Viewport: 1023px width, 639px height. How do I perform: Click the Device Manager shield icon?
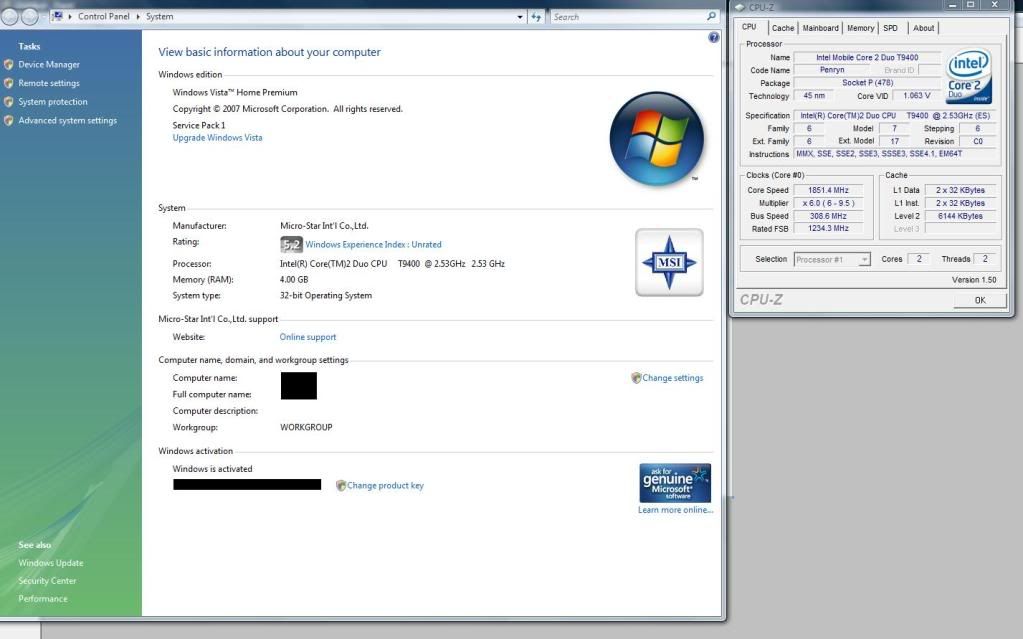point(8,65)
